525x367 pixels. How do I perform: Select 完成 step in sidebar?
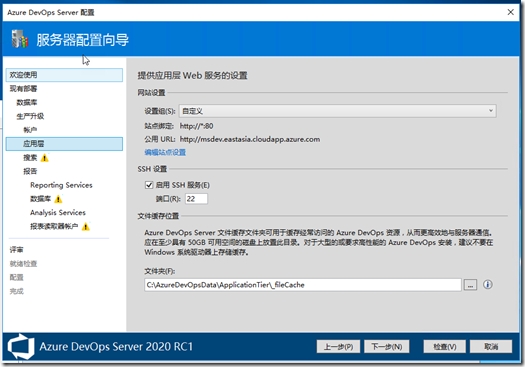16,291
